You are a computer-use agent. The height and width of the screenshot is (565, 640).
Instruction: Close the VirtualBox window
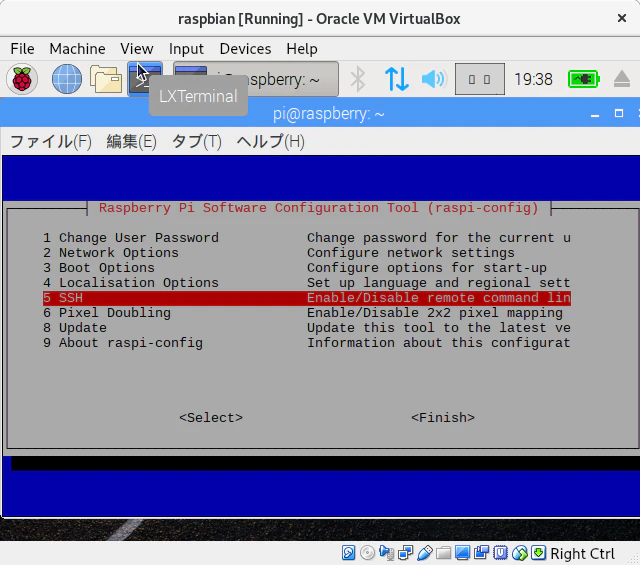click(622, 18)
